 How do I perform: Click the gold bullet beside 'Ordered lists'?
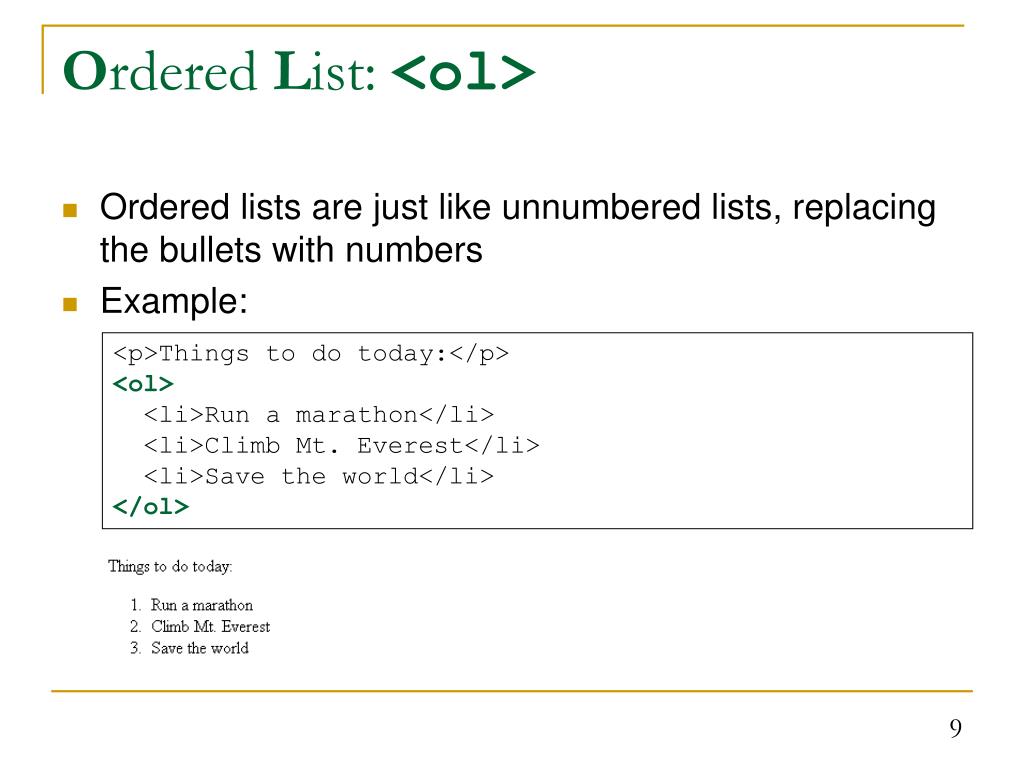coord(70,210)
